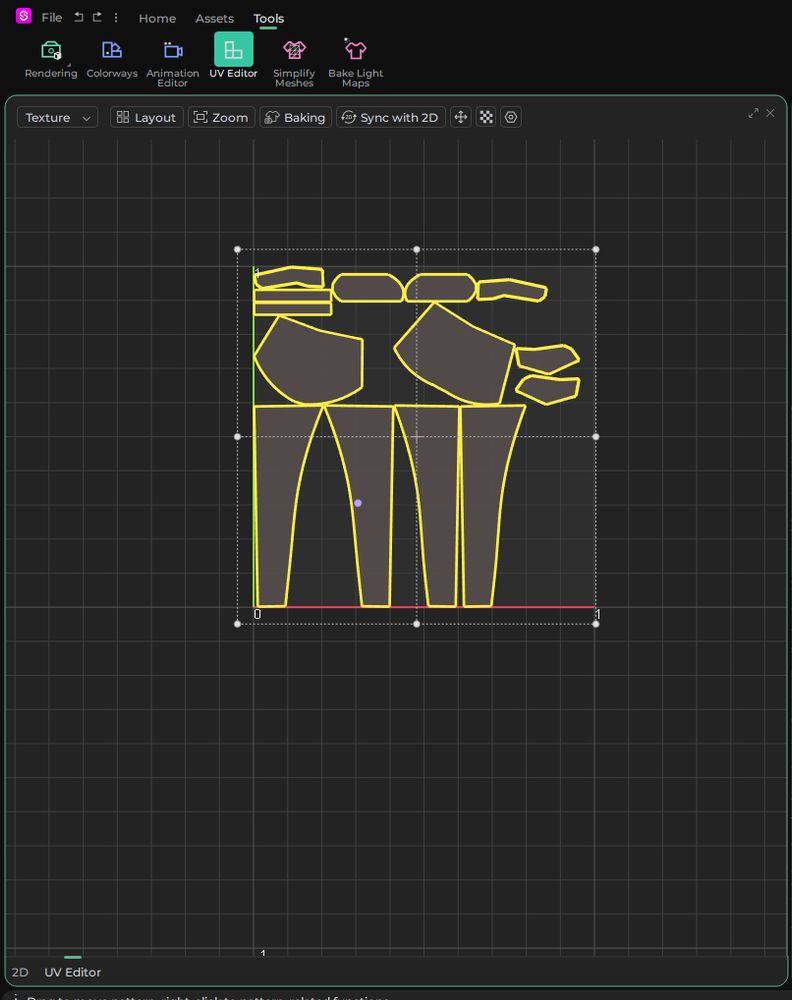The height and width of the screenshot is (1000, 792).
Task: Click Sync with 2D button
Action: (390, 117)
